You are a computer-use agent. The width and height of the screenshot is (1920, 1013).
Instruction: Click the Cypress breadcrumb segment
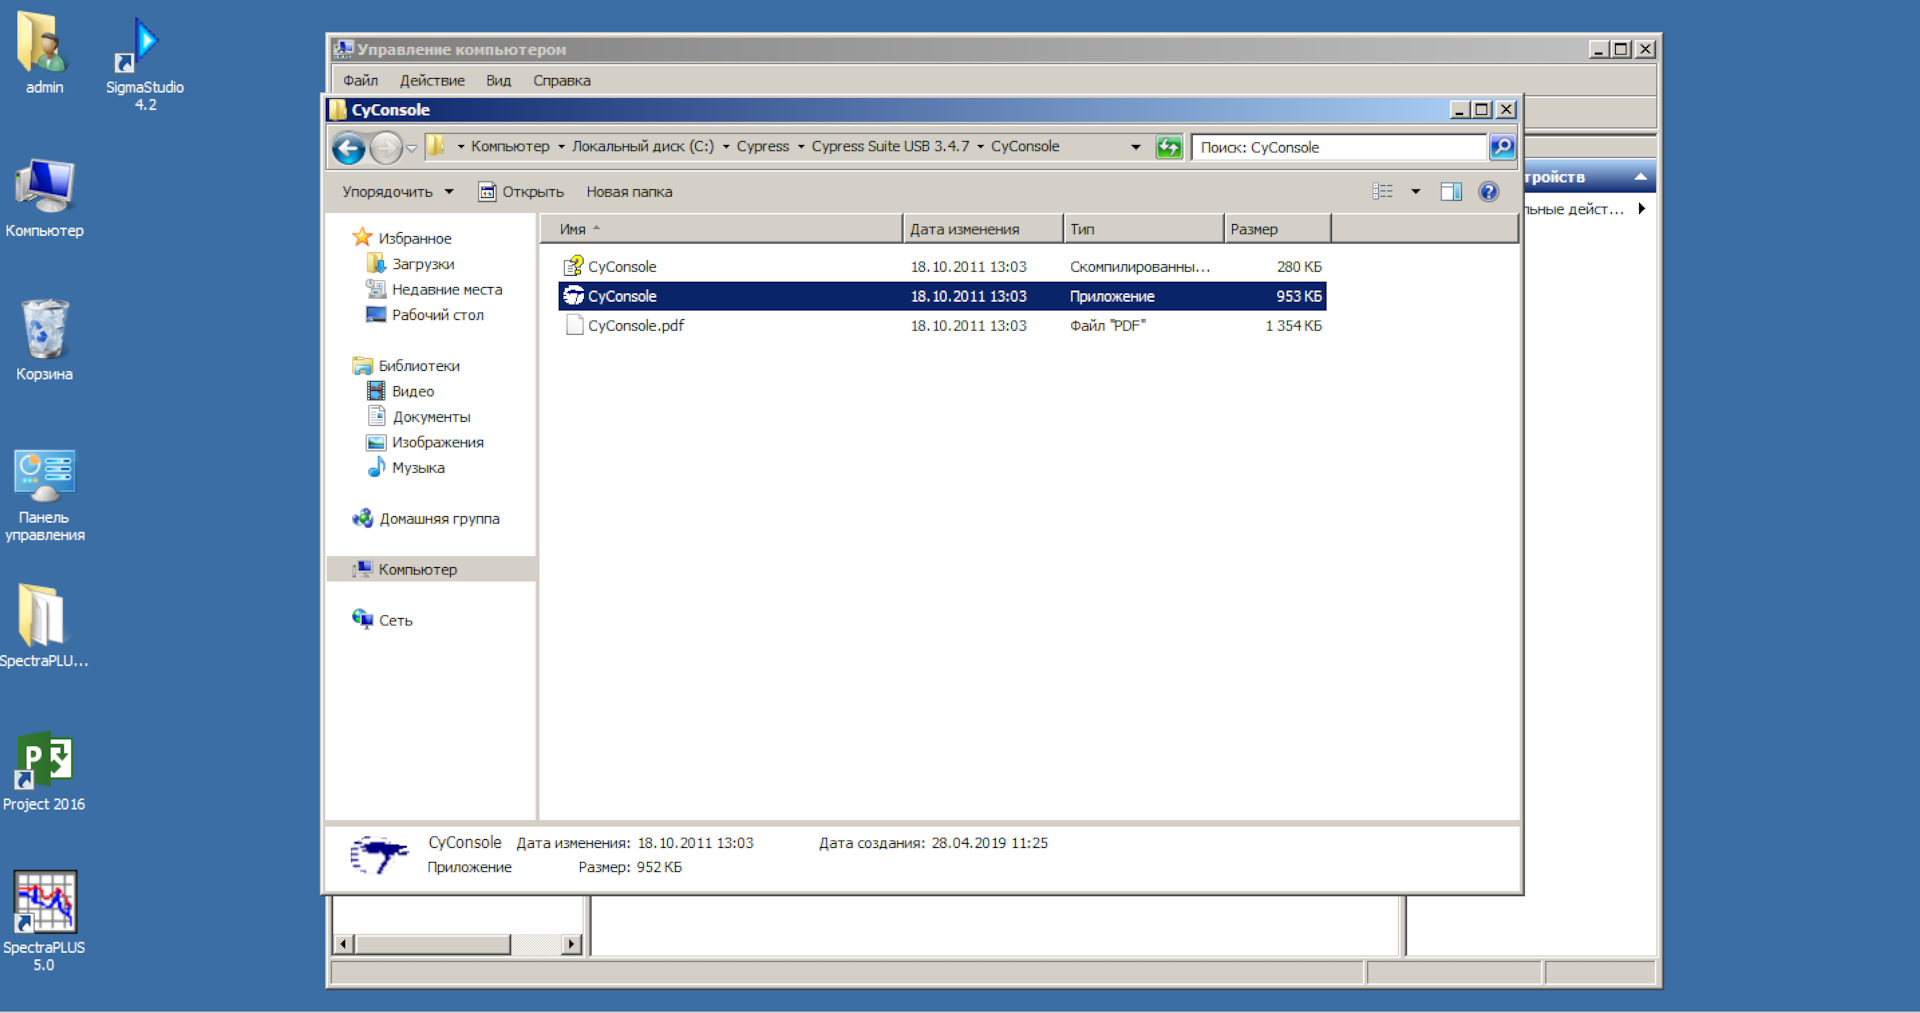(x=763, y=146)
